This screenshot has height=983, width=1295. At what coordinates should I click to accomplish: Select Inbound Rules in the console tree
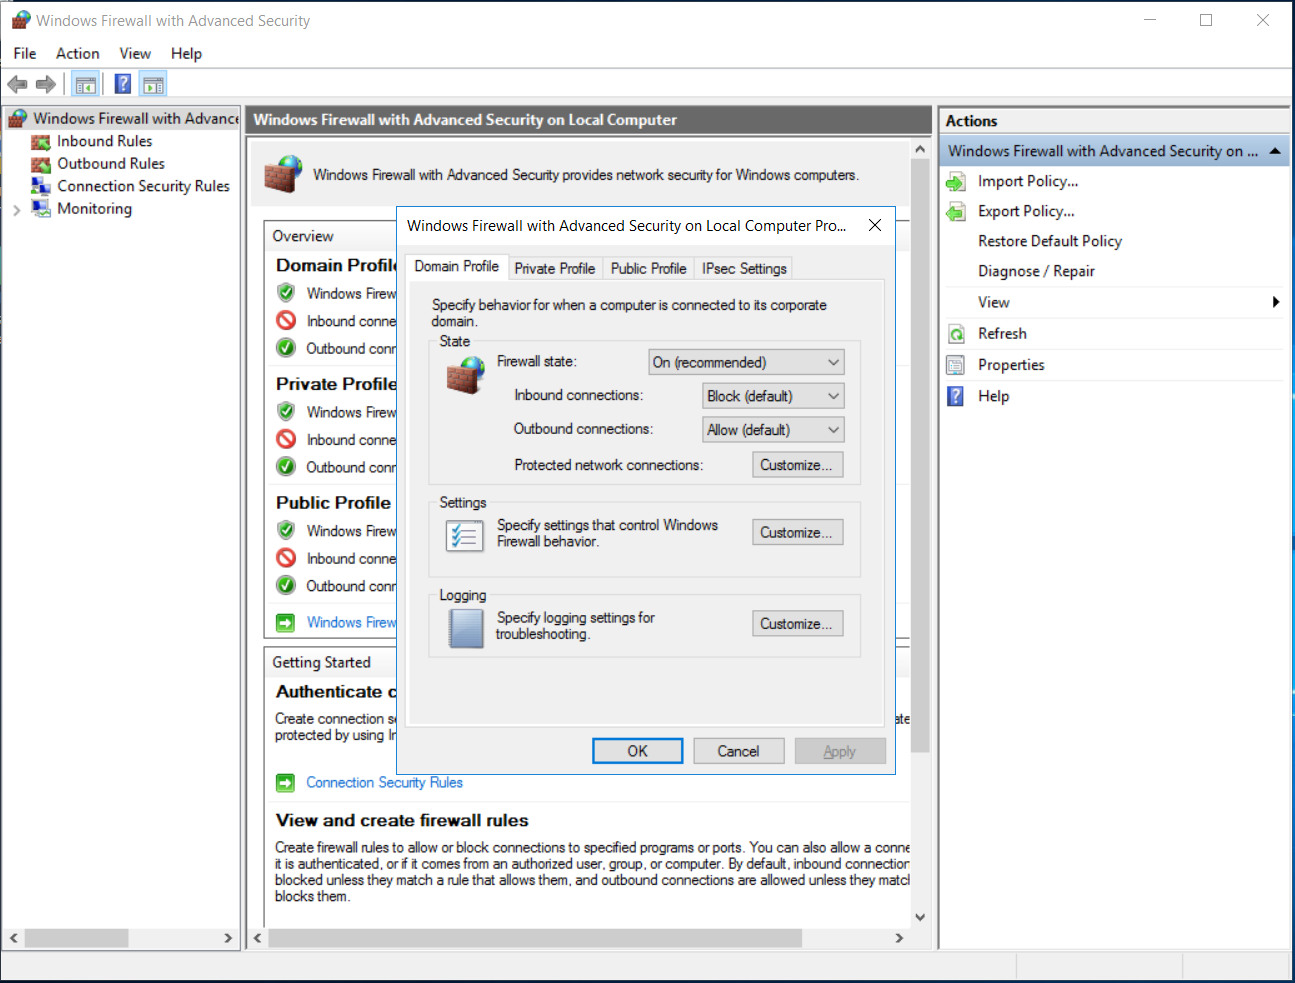pos(105,142)
